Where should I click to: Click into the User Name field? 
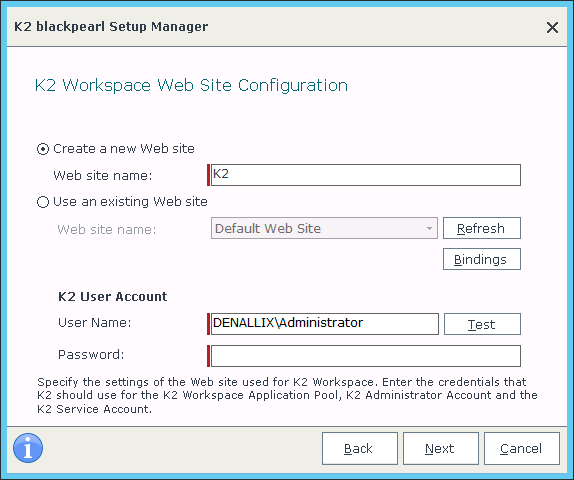325,324
